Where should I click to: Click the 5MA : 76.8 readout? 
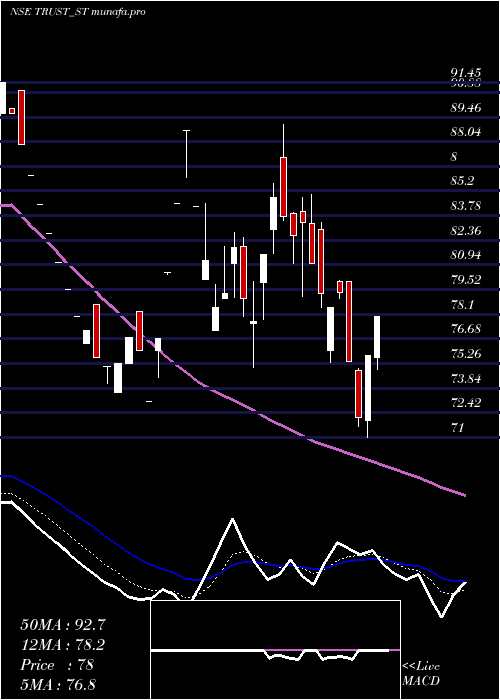pyautogui.click(x=58, y=684)
